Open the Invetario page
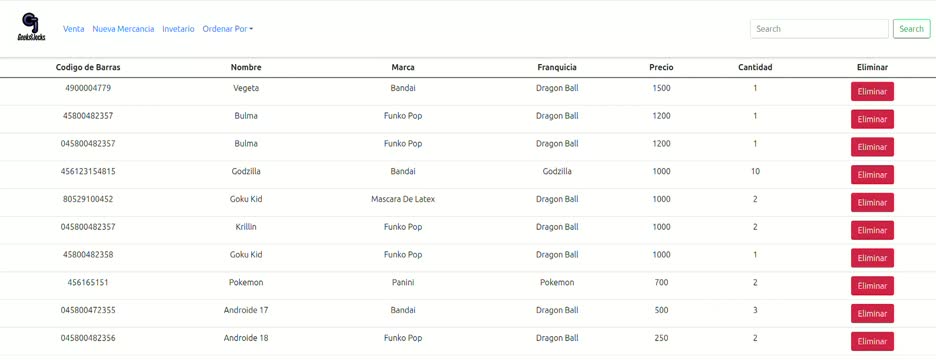Viewport: 936px width, 360px height. (178, 29)
